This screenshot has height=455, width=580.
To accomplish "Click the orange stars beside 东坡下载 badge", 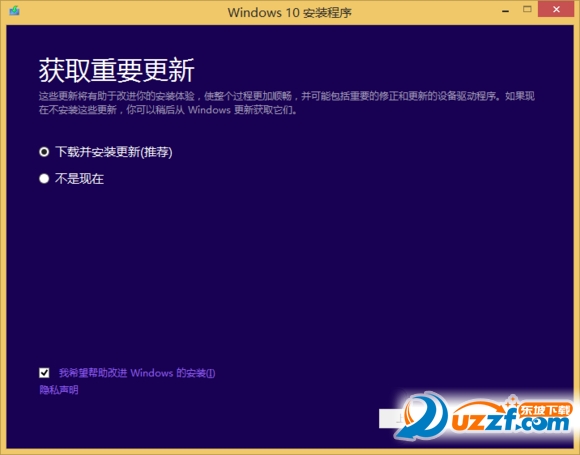I will coord(512,401).
